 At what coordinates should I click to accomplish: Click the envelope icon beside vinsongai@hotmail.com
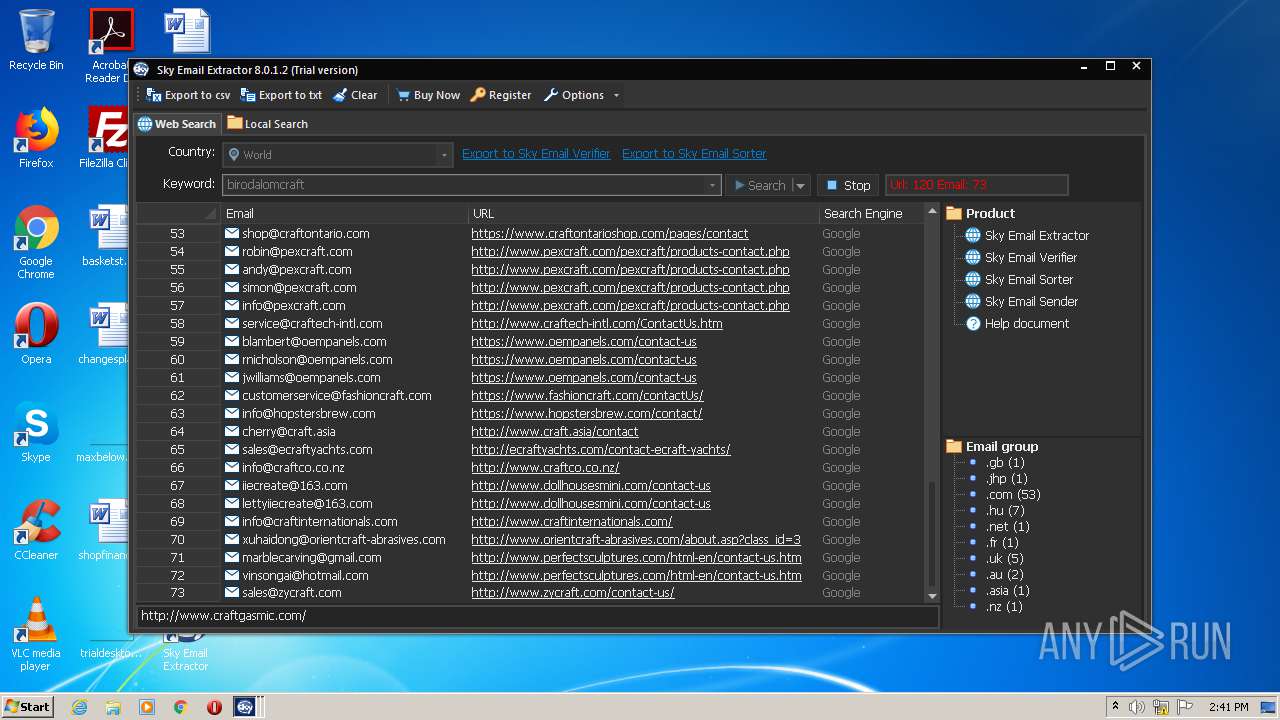[x=232, y=576]
